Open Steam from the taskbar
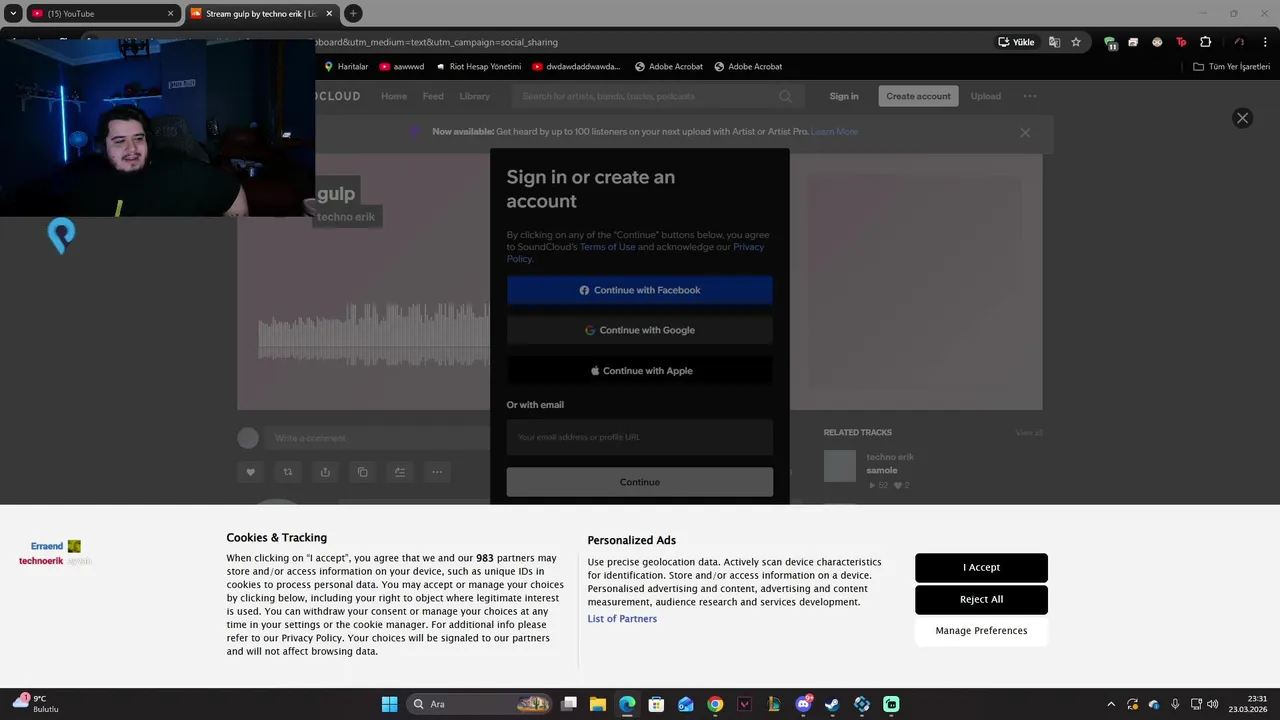This screenshot has width=1280, height=720. pos(832,704)
